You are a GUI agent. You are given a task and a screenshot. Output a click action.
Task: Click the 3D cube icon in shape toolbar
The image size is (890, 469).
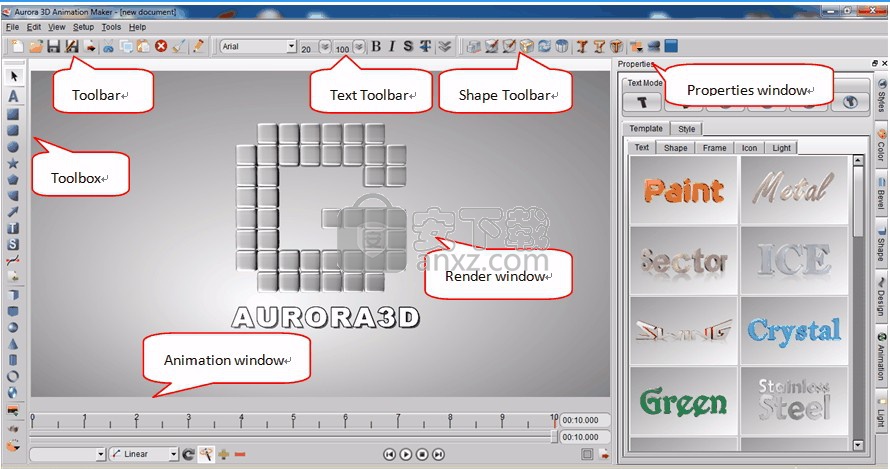pos(527,47)
